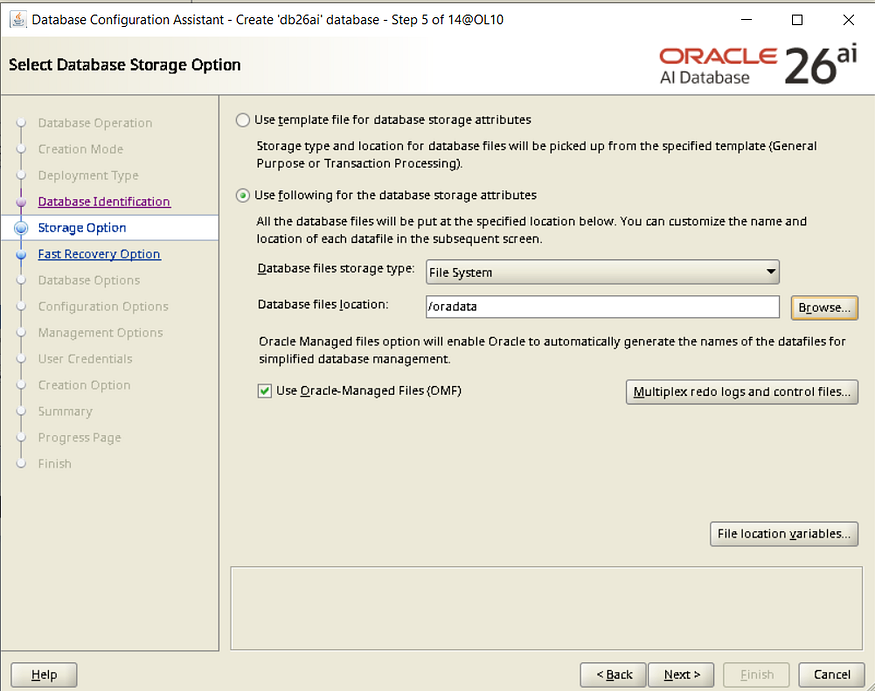Screen dimensions: 875x691
Task: Click the Database Identification step bullet
Action: pos(21,202)
